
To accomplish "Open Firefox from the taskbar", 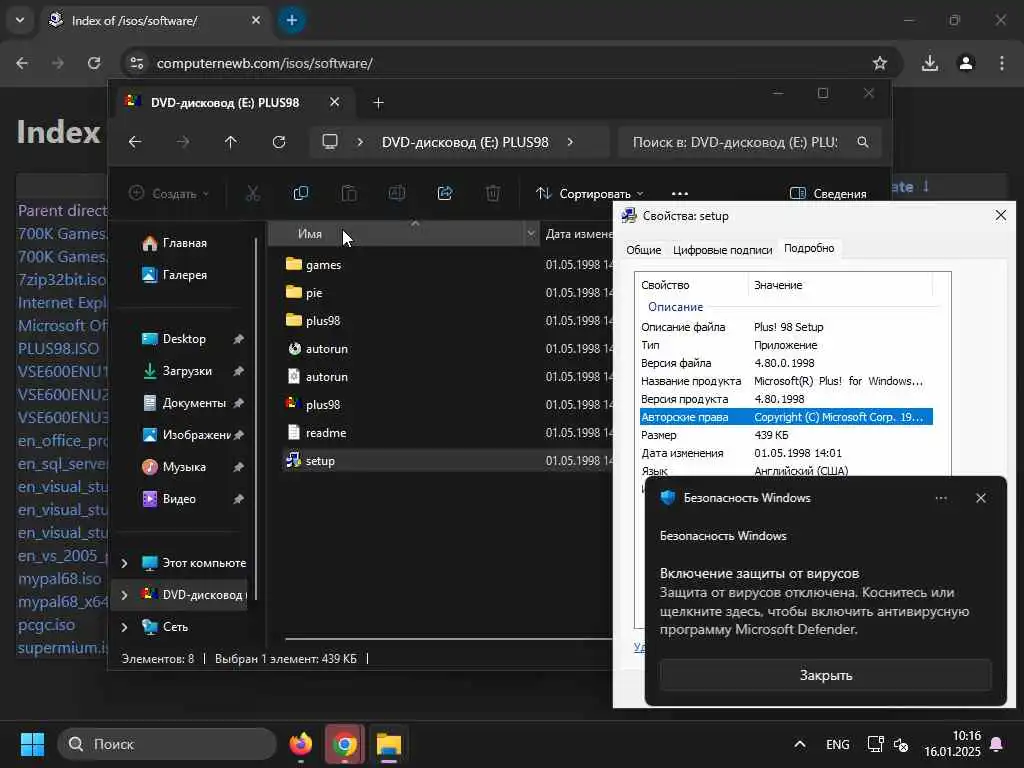I will [301, 744].
